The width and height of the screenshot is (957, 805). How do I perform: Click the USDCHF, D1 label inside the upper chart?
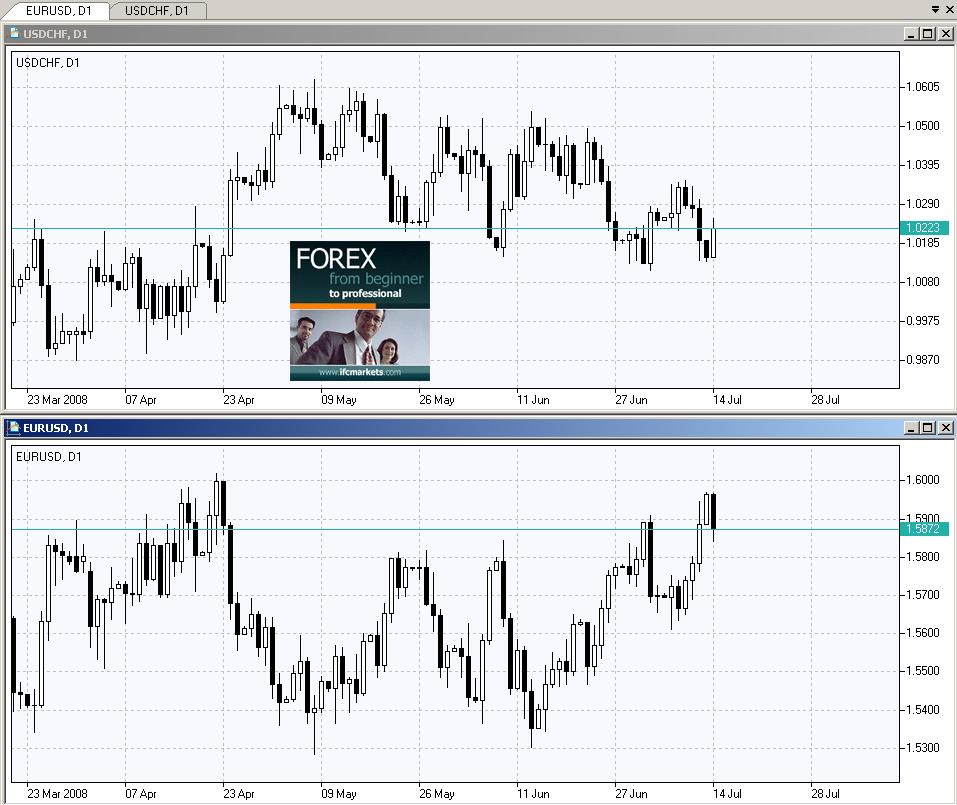(x=48, y=62)
